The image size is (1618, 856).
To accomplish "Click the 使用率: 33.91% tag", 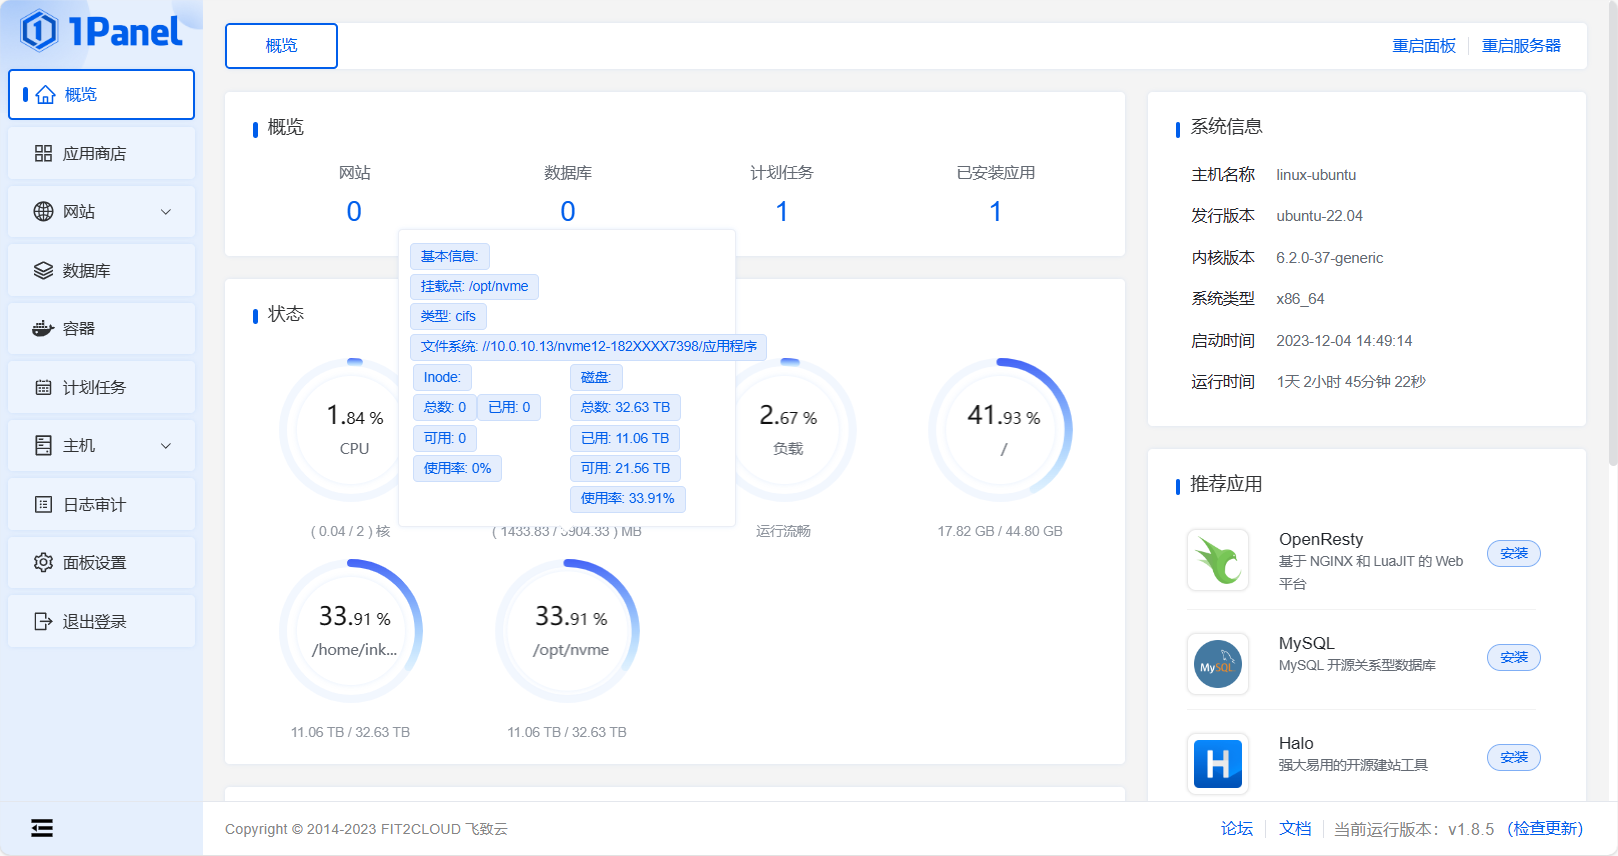I will (x=628, y=498).
